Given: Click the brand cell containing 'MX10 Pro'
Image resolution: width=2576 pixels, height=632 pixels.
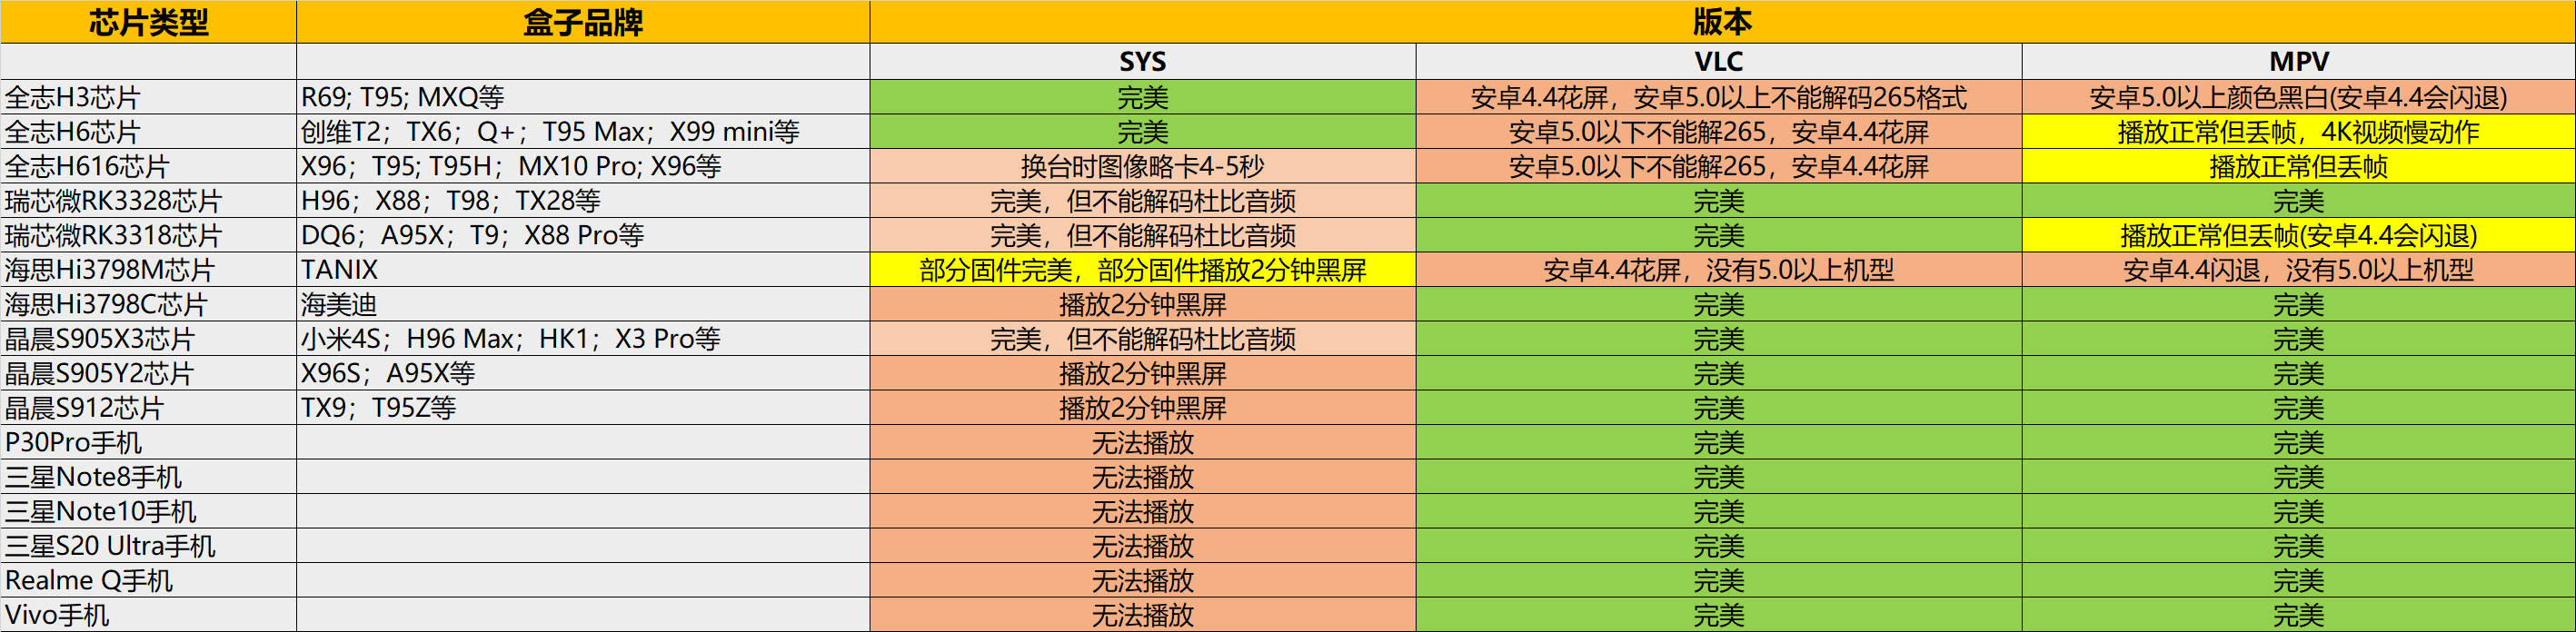Looking at the screenshot, I should (x=583, y=166).
